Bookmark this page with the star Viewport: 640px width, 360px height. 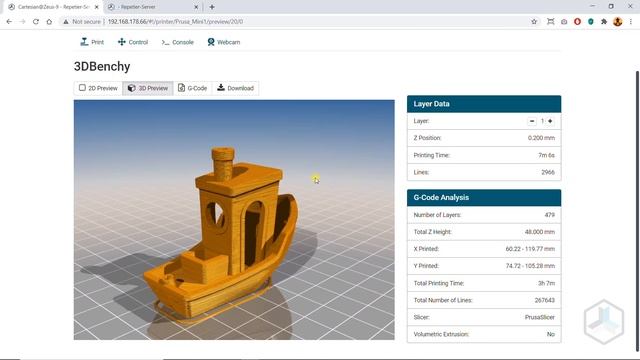coord(534,22)
